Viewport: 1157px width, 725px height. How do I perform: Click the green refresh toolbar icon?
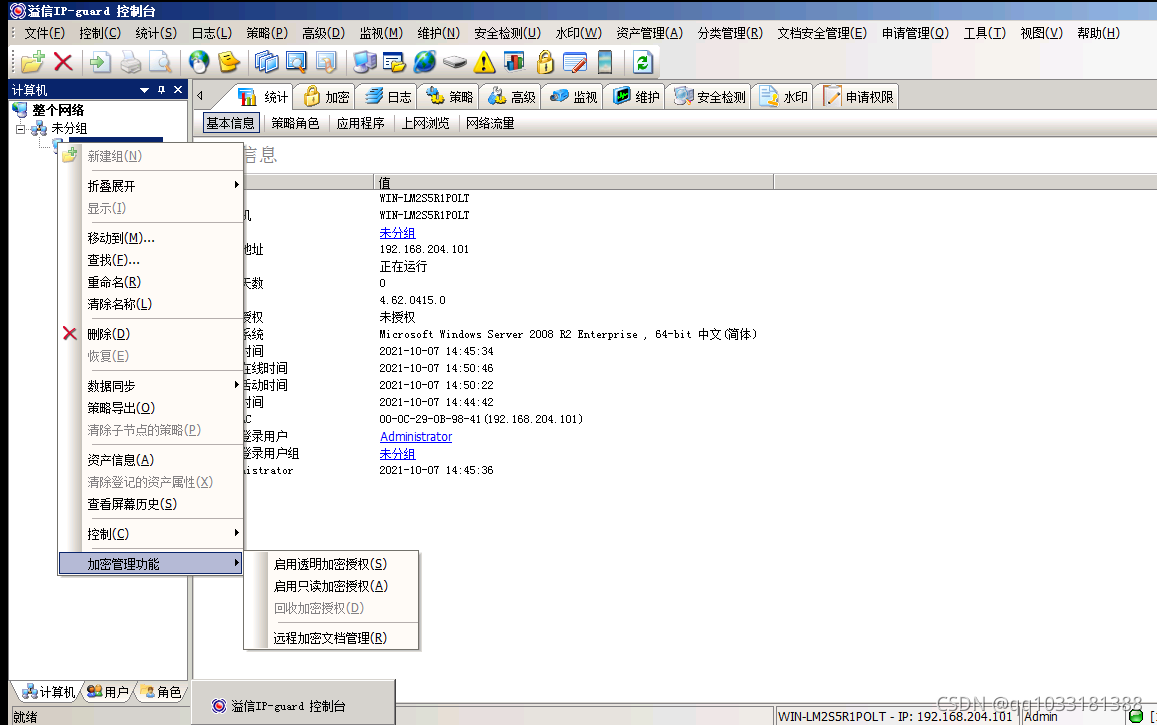[643, 63]
